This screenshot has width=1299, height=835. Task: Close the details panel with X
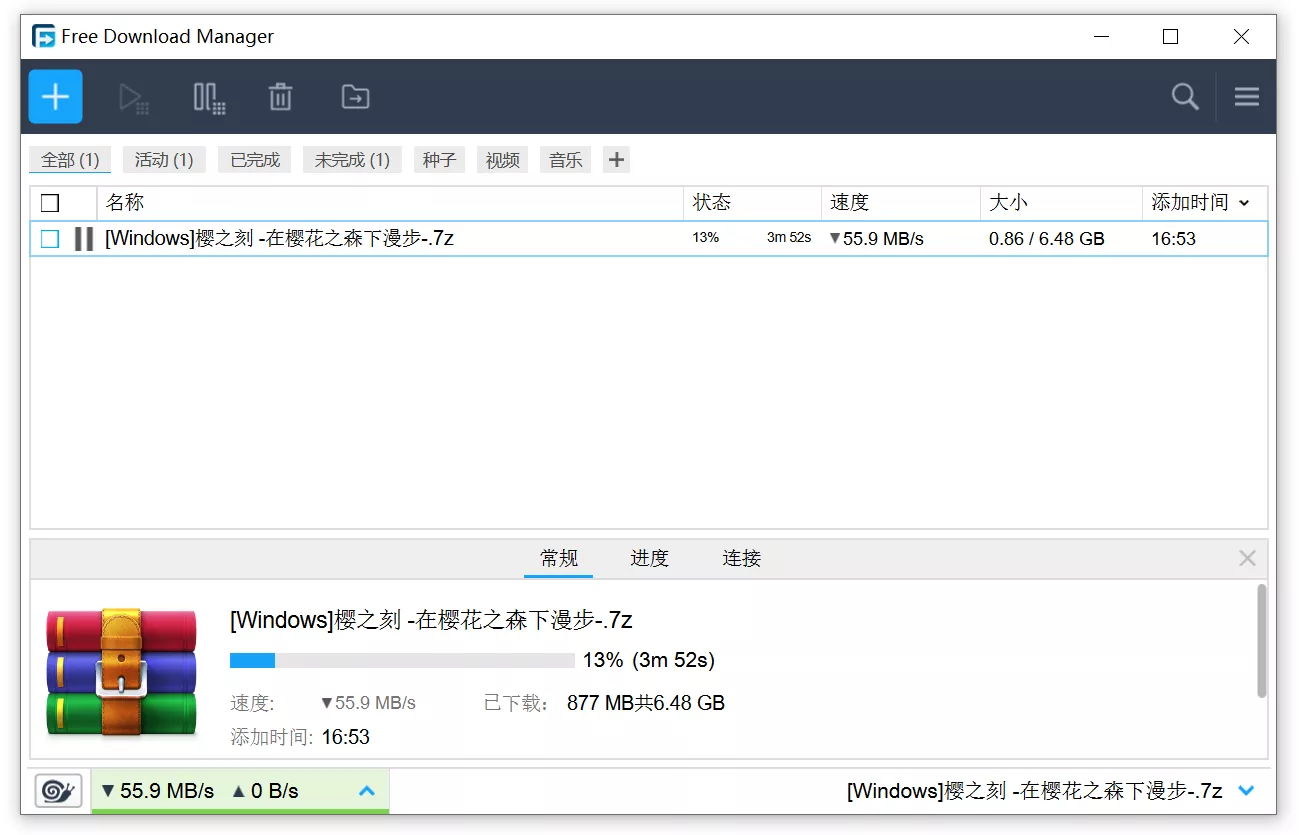[1247, 558]
